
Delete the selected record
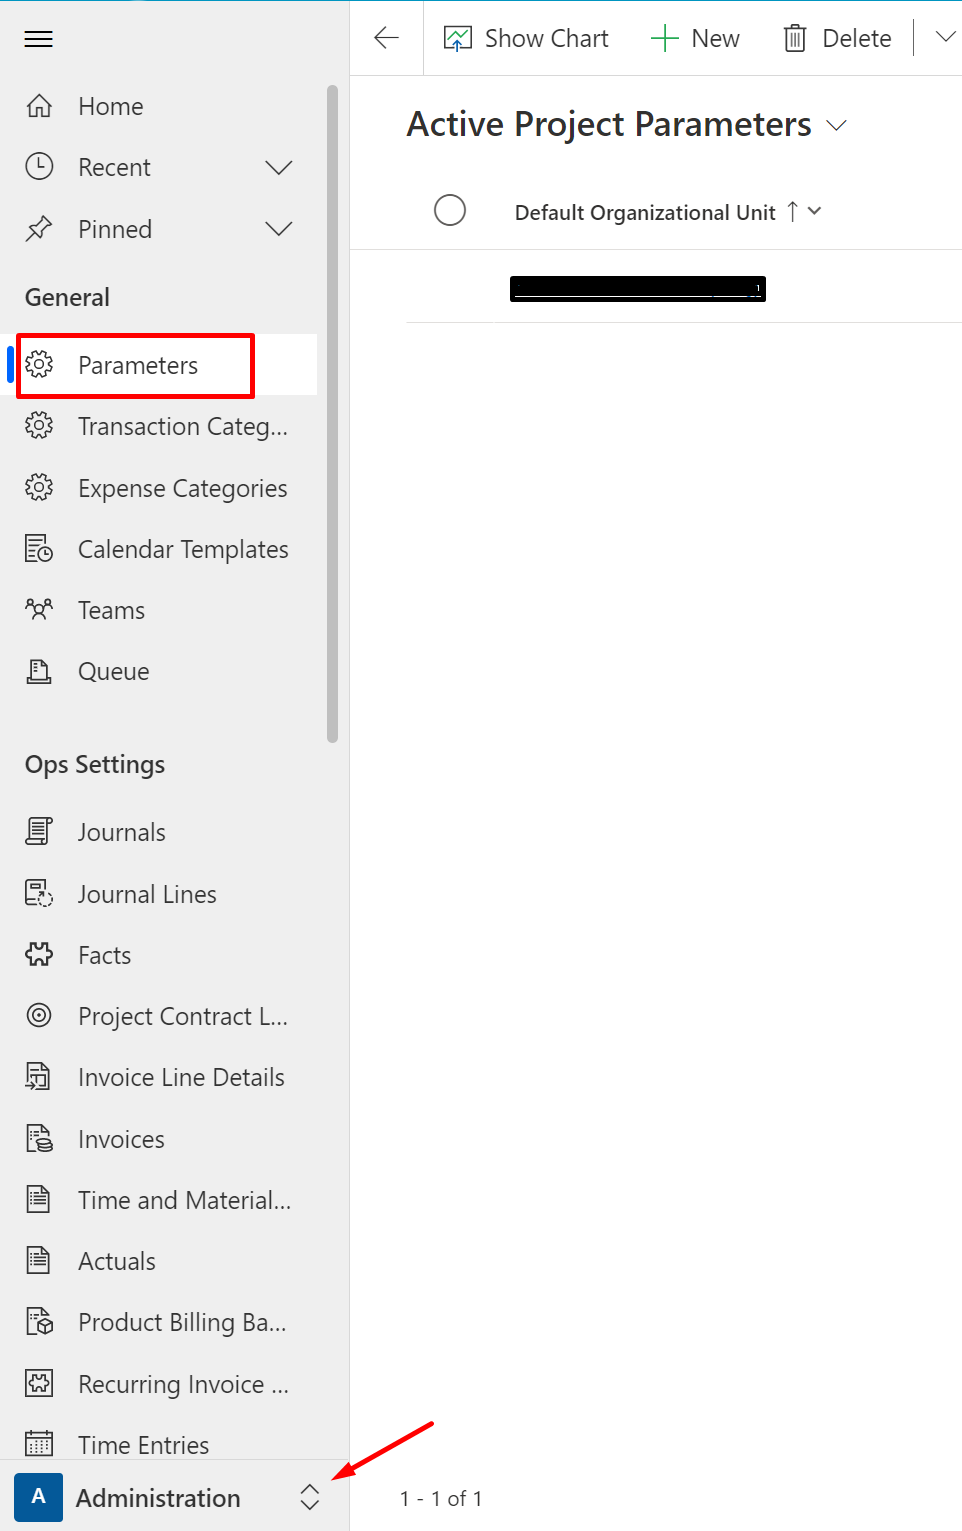(x=837, y=37)
